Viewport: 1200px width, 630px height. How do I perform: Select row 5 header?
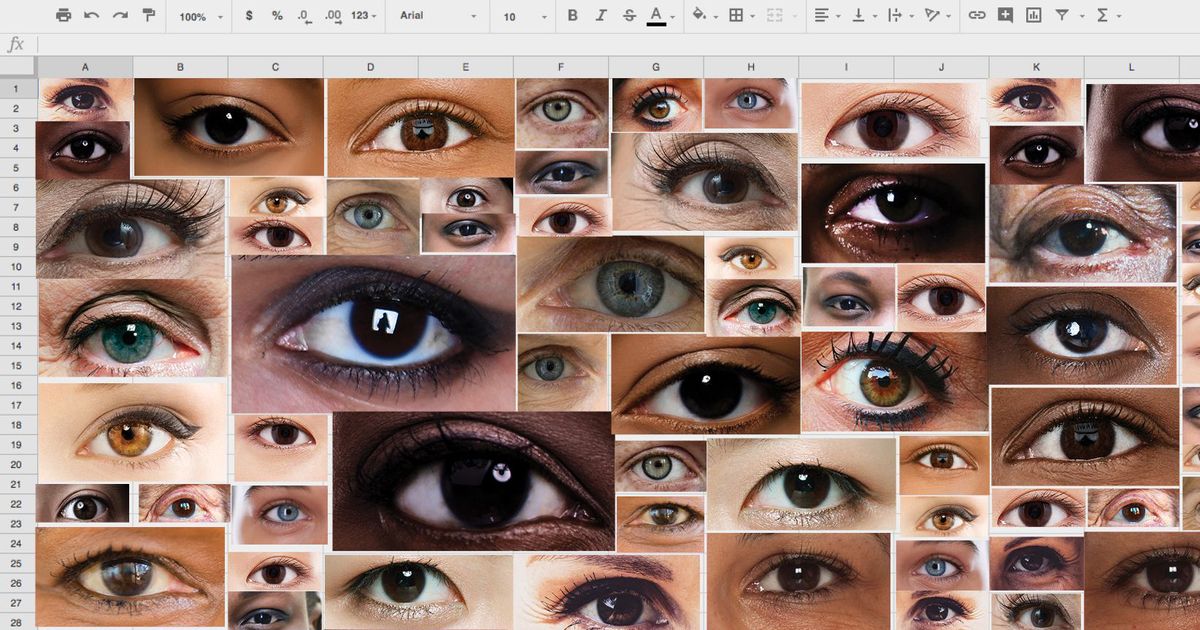pyautogui.click(x=18, y=167)
